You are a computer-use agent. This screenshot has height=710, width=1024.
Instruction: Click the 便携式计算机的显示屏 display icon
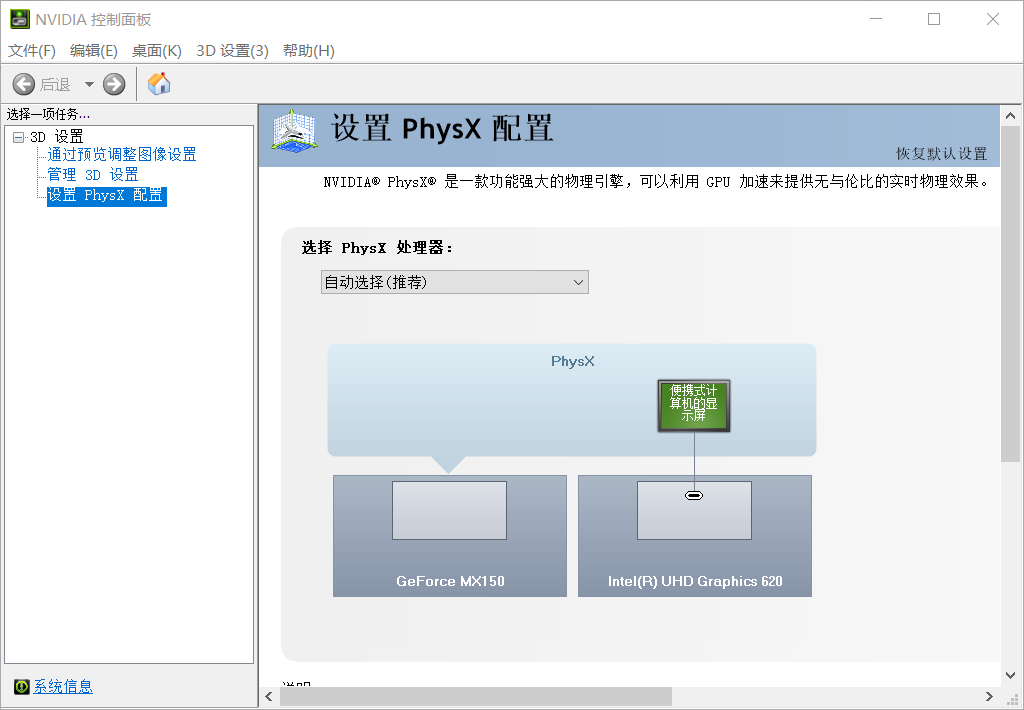(x=693, y=405)
